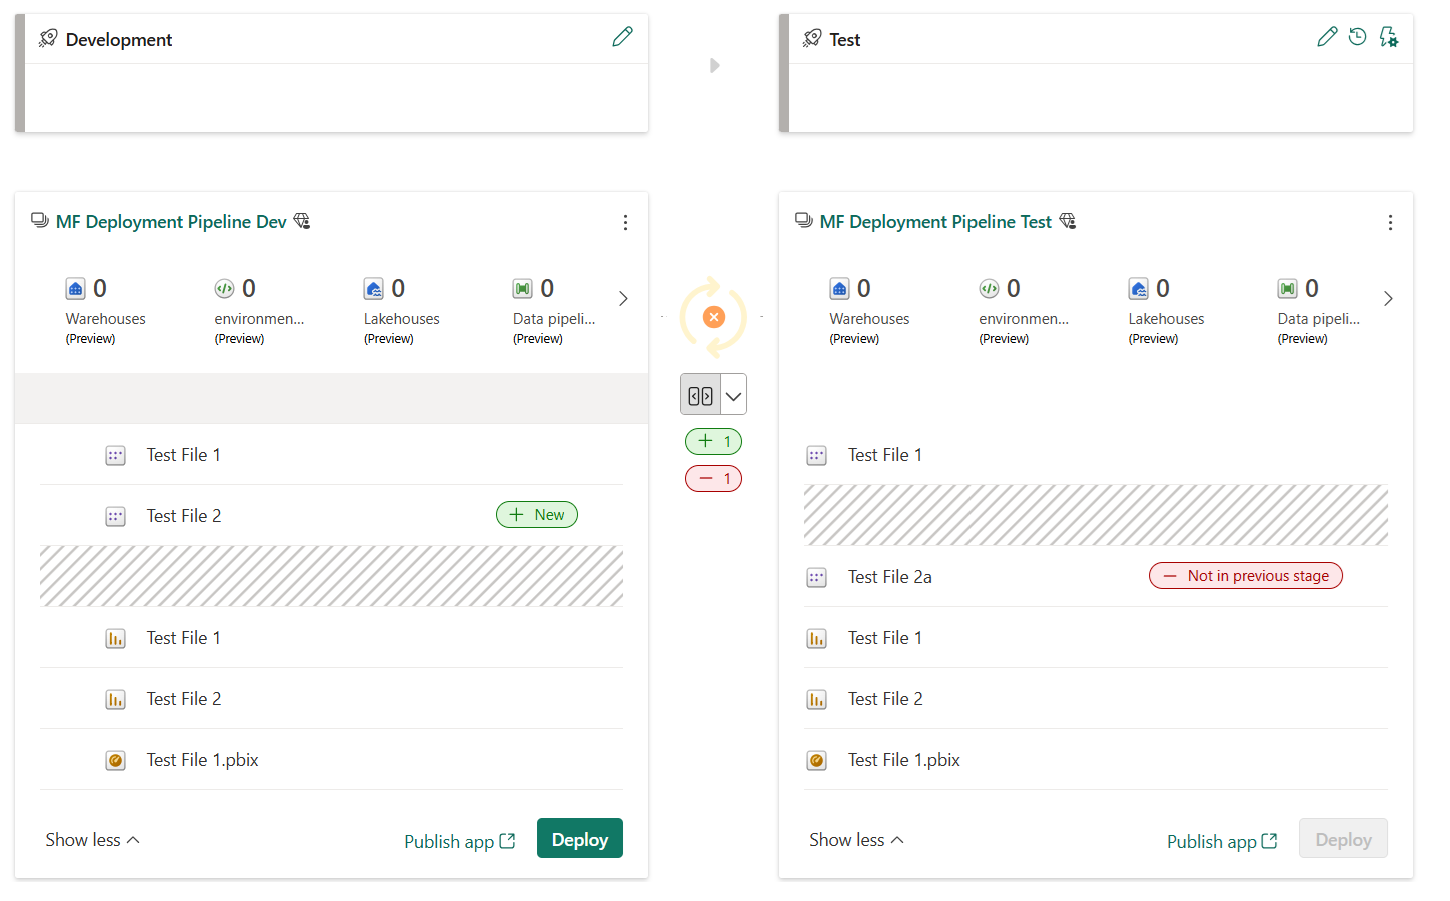Click the Test File 1.pbix item icon
1450x901 pixels.
coord(115,759)
